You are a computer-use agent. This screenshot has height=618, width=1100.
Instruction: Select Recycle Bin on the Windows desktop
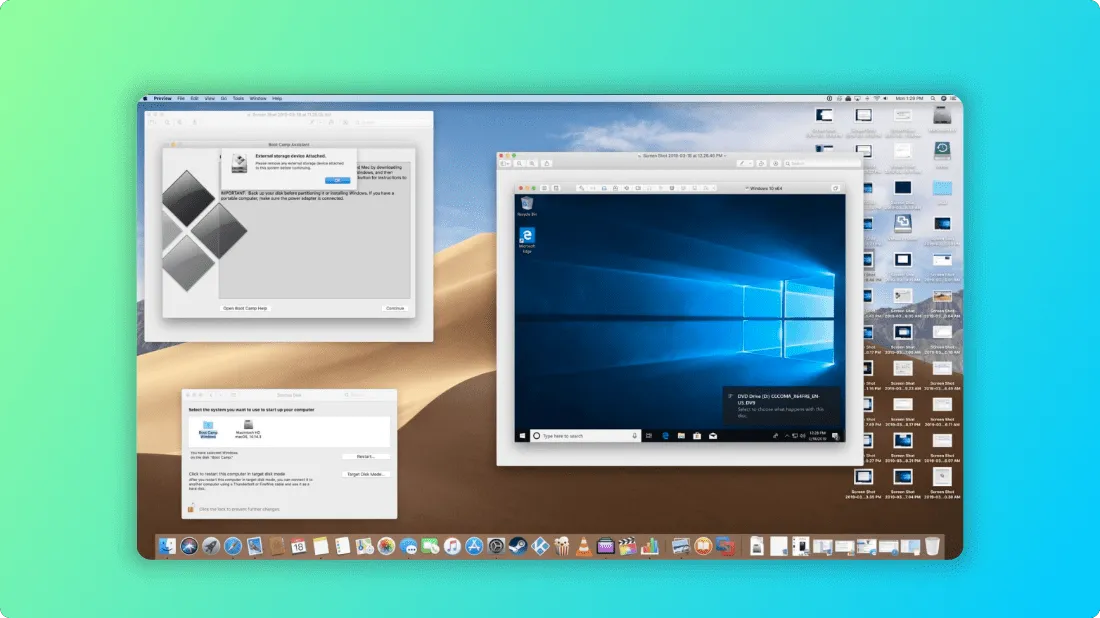click(x=527, y=206)
